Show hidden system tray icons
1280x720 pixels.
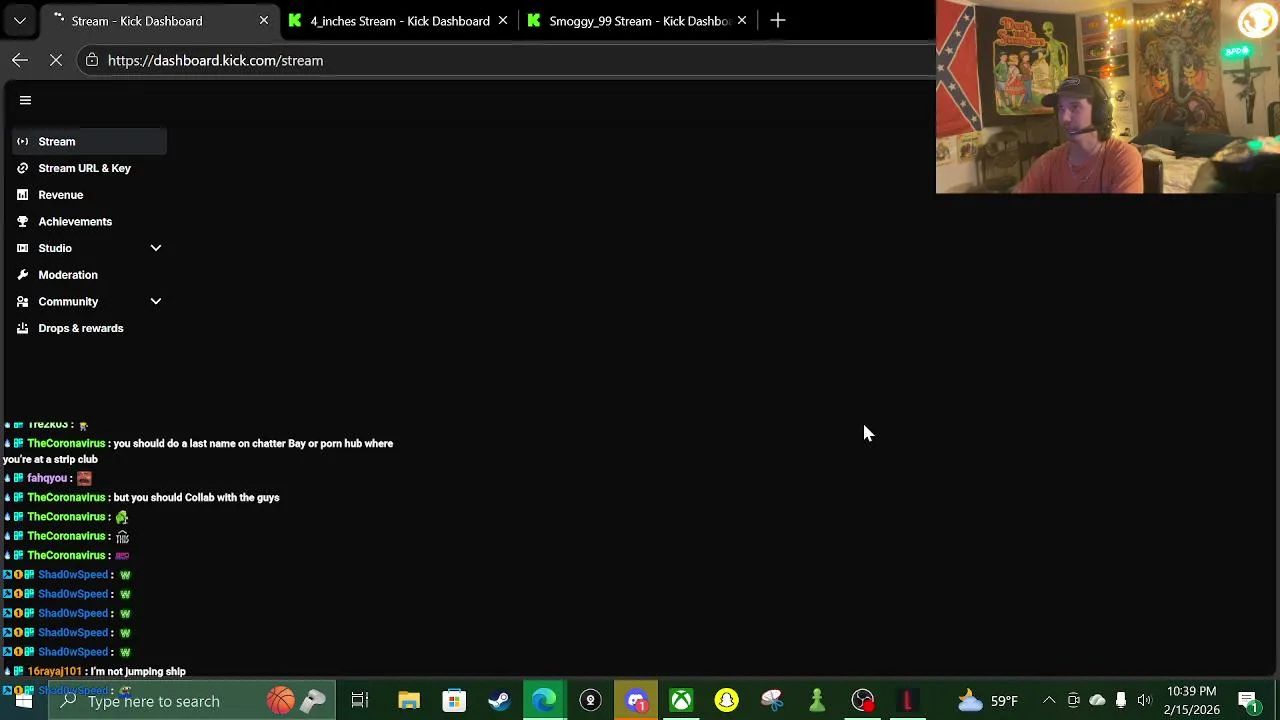click(1049, 701)
